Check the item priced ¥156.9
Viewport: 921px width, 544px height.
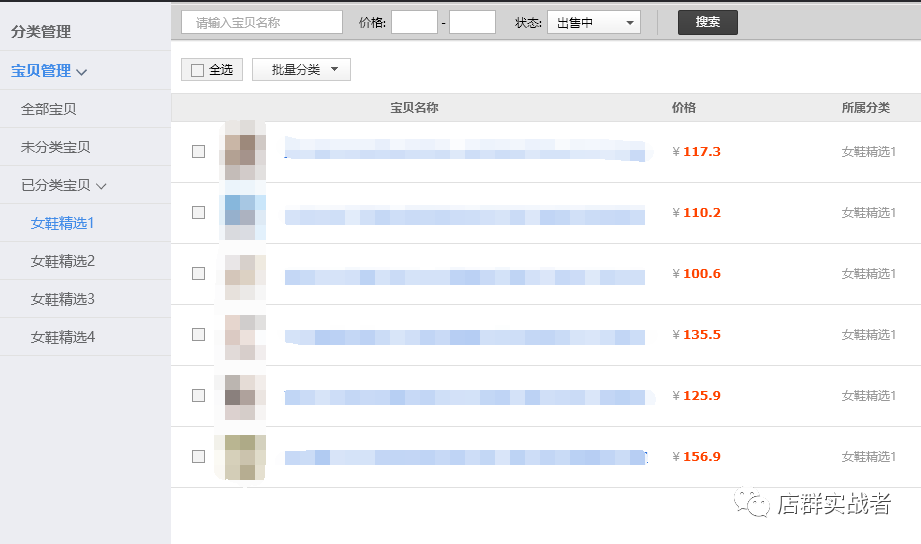click(199, 457)
